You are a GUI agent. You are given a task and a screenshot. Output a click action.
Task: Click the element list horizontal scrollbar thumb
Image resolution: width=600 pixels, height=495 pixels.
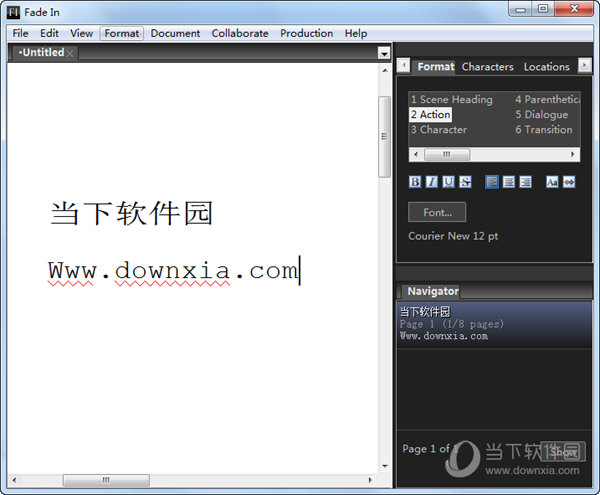coord(447,154)
